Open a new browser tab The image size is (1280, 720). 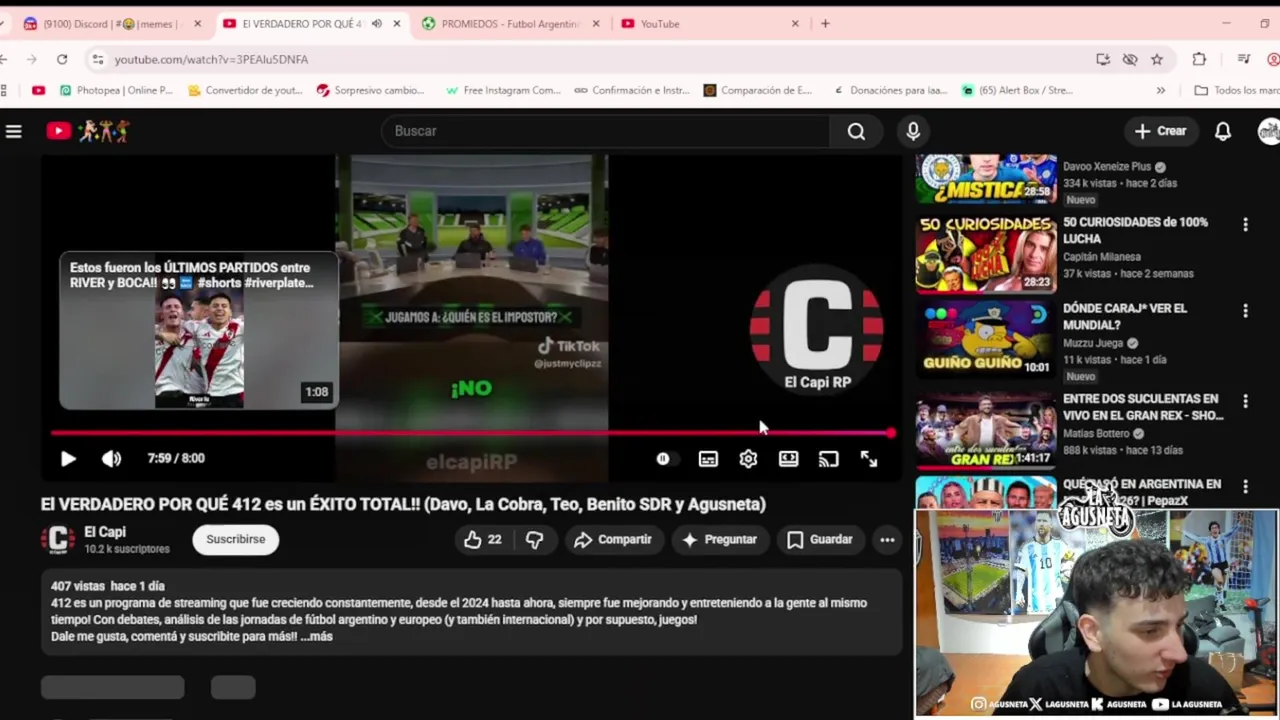(x=825, y=24)
